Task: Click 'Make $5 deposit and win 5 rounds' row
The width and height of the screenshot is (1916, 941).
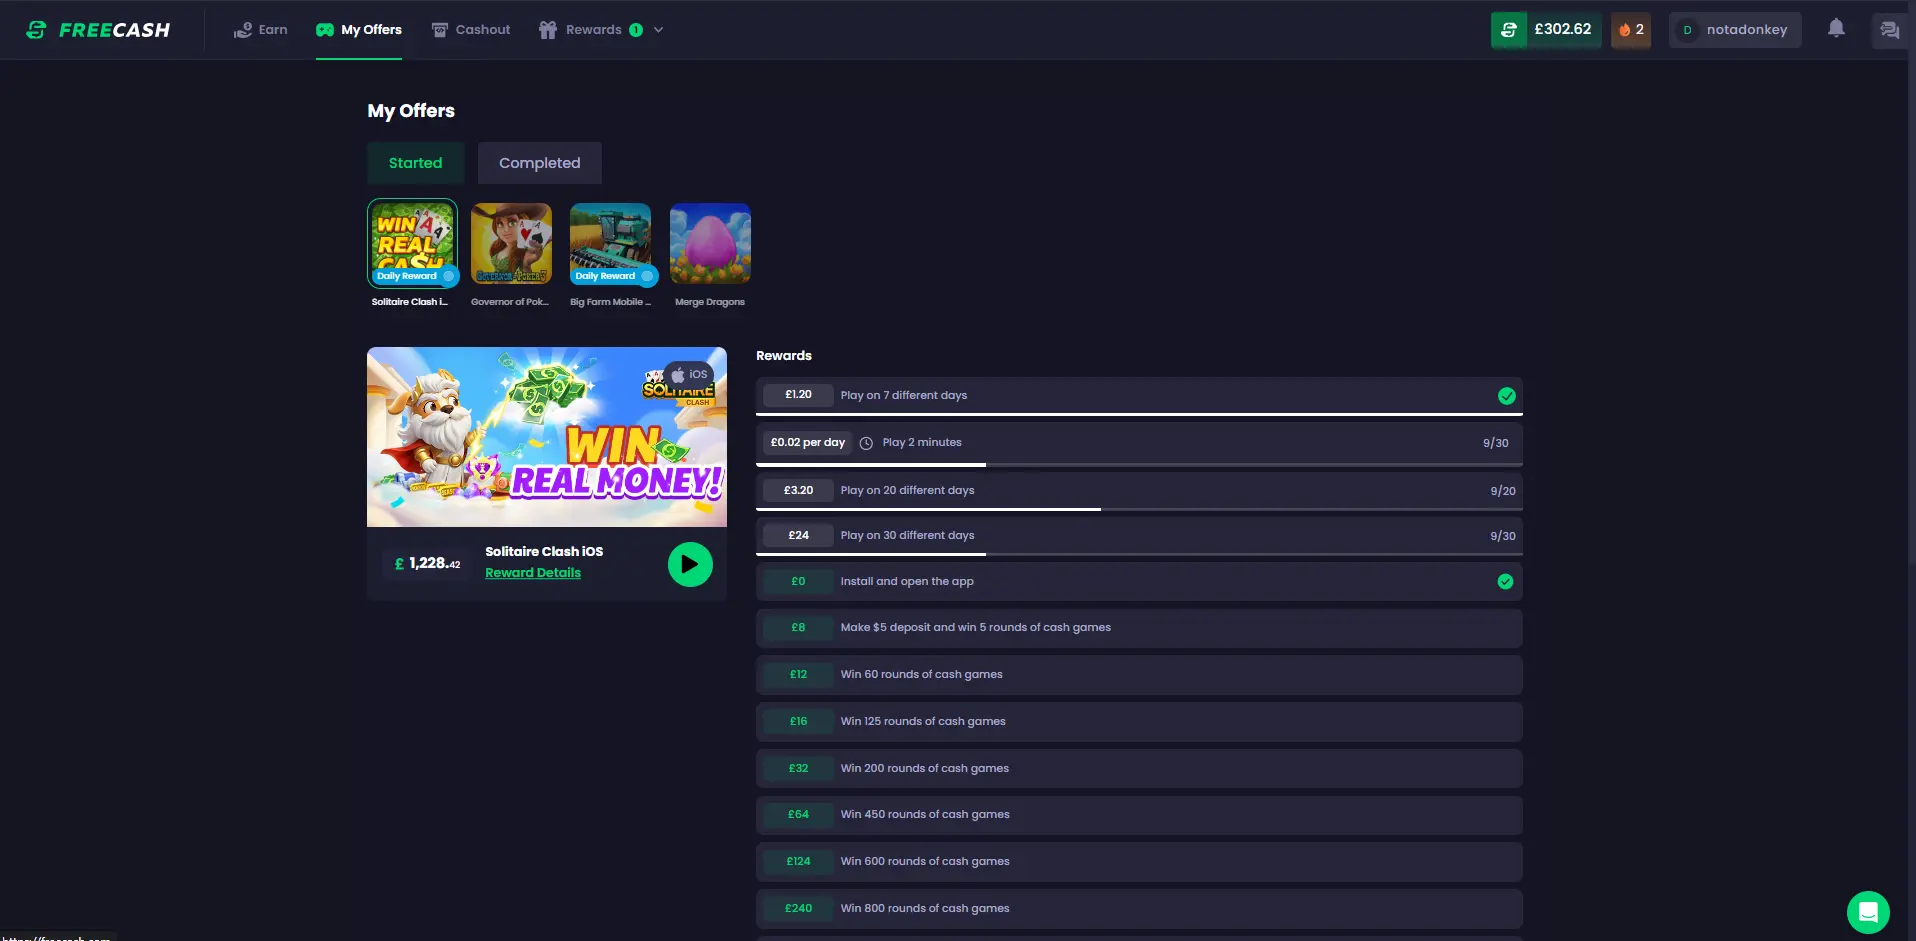Action: [x=1139, y=628]
